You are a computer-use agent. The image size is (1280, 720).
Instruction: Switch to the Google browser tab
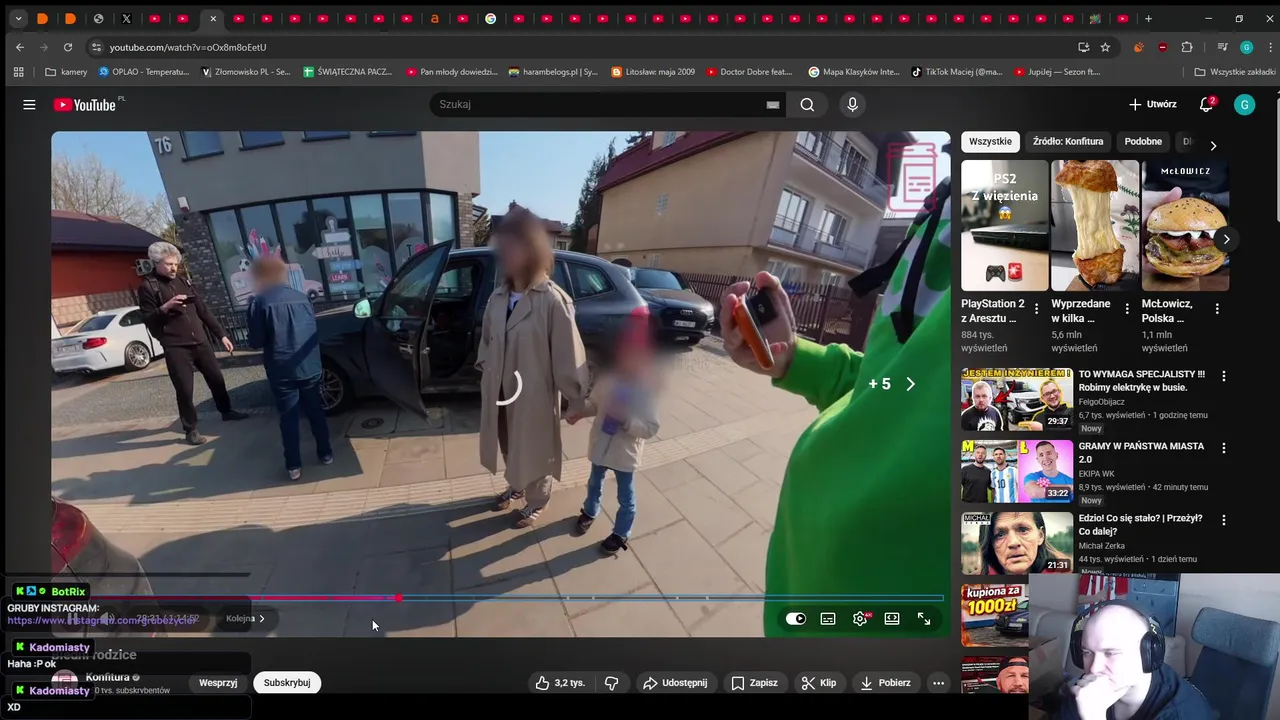pyautogui.click(x=490, y=18)
